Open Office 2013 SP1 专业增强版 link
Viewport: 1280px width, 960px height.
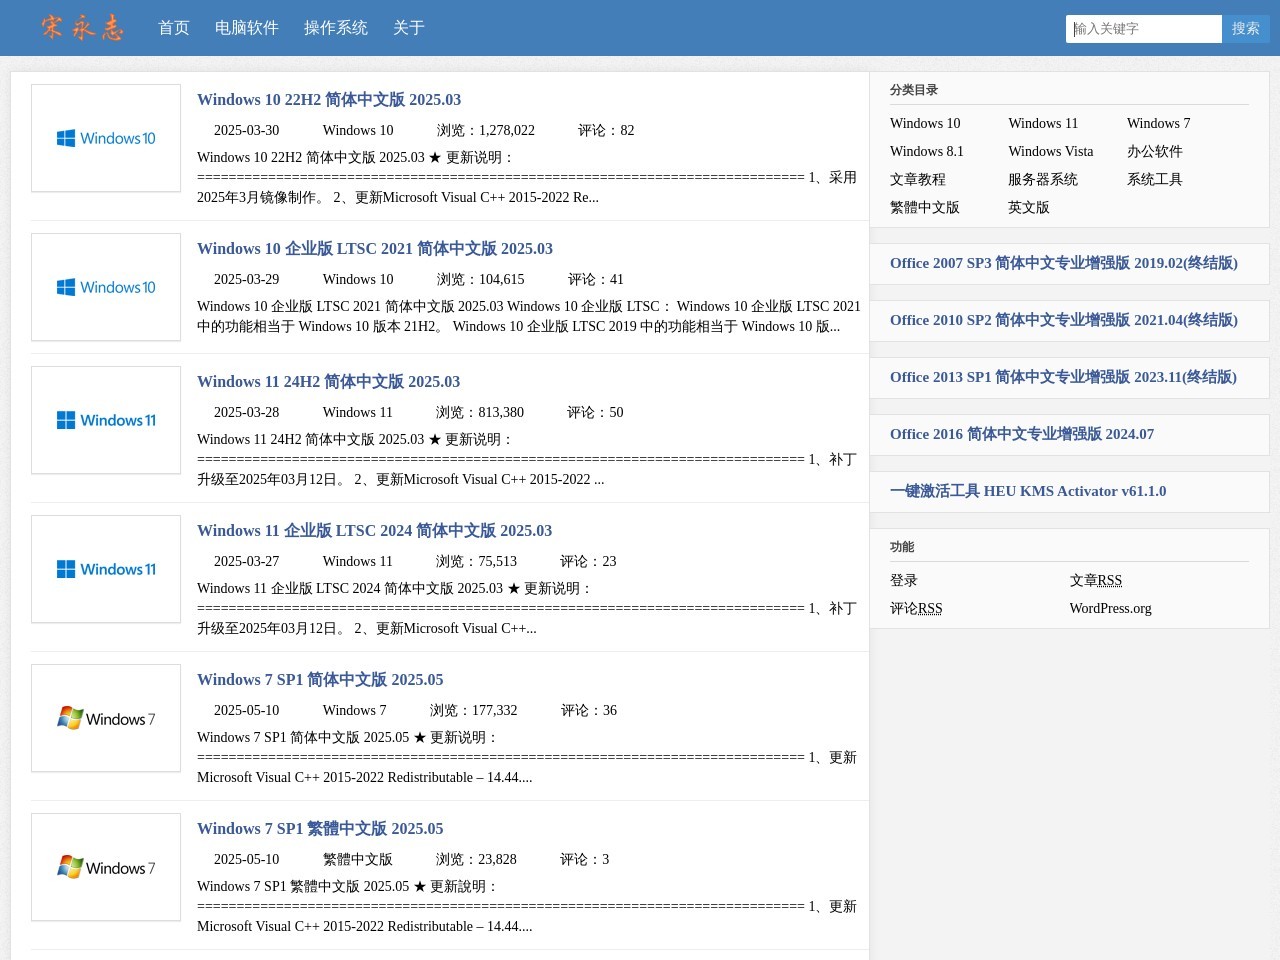click(x=1063, y=378)
